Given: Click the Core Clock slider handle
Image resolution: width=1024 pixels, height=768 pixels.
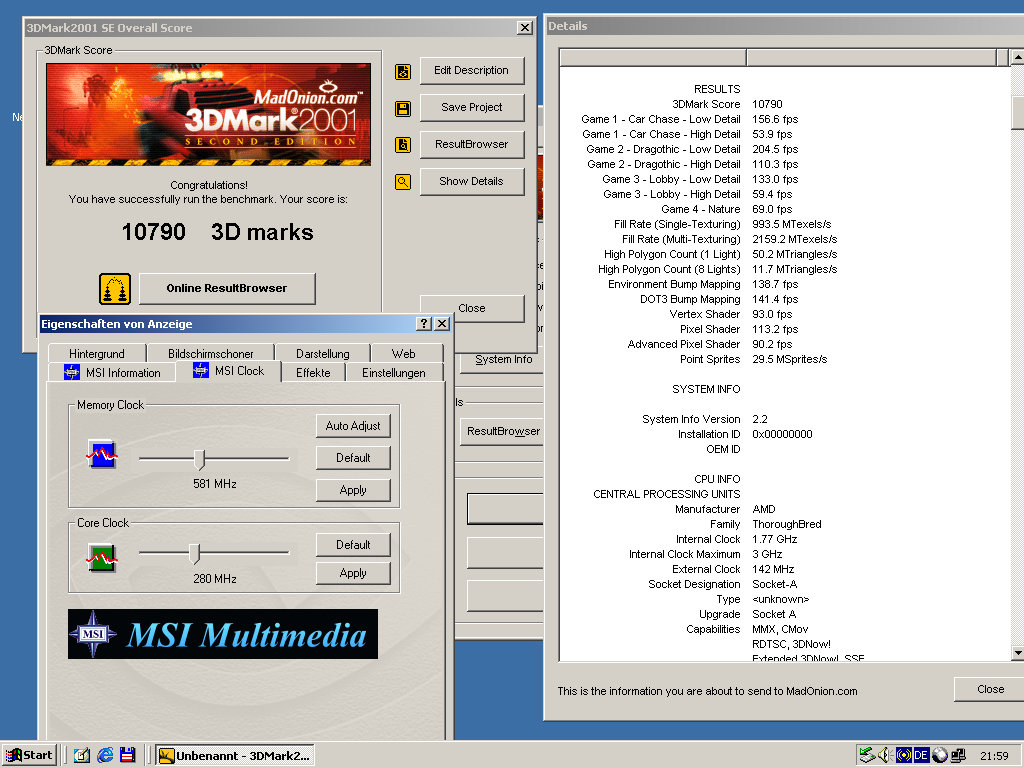Looking at the screenshot, I should click(195, 553).
